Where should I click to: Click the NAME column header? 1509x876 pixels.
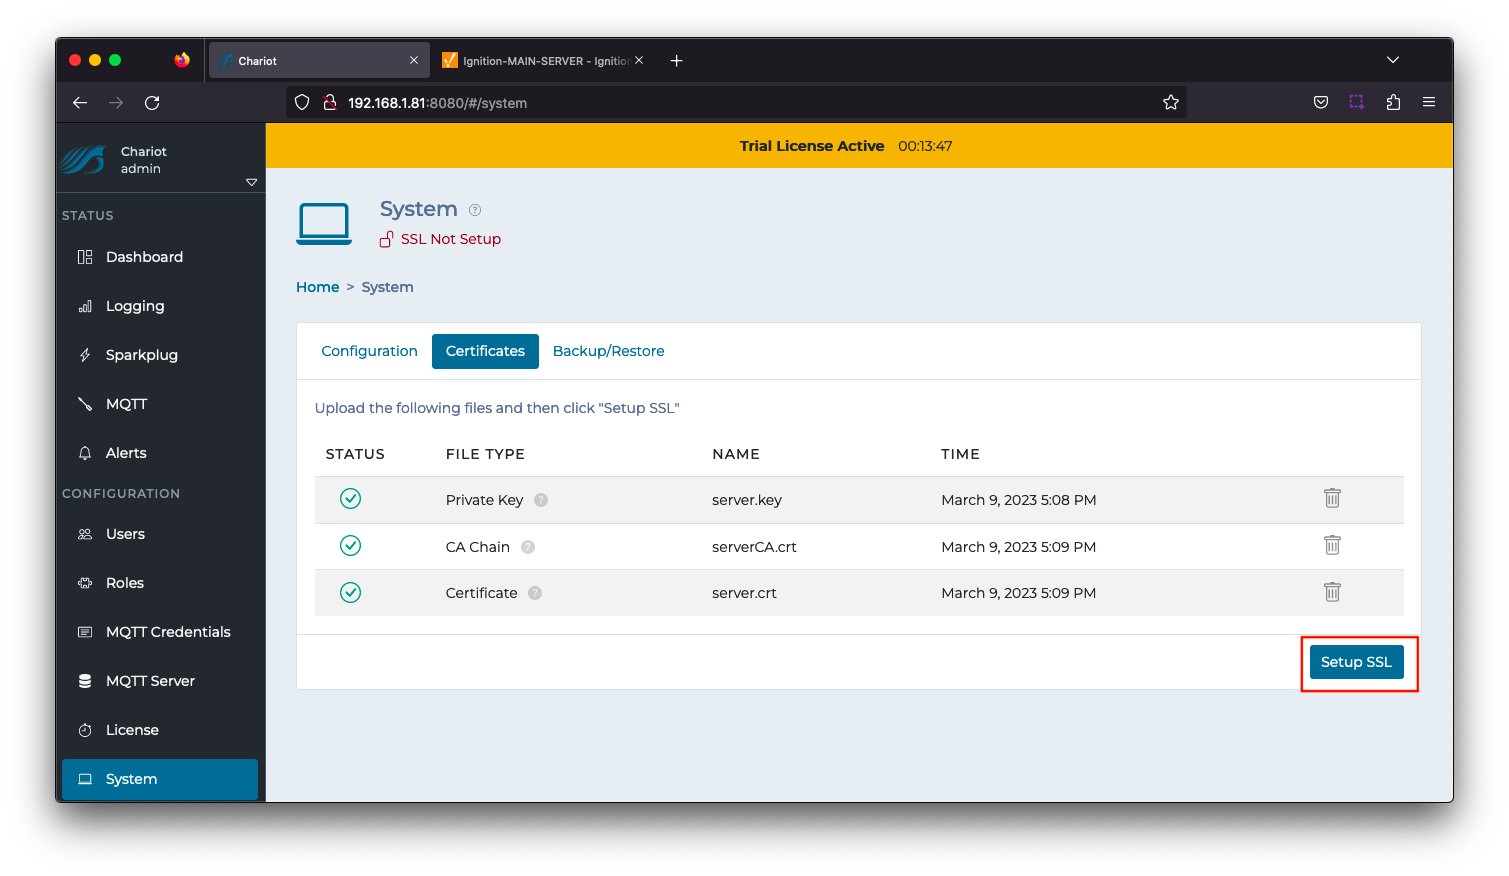[x=736, y=454]
